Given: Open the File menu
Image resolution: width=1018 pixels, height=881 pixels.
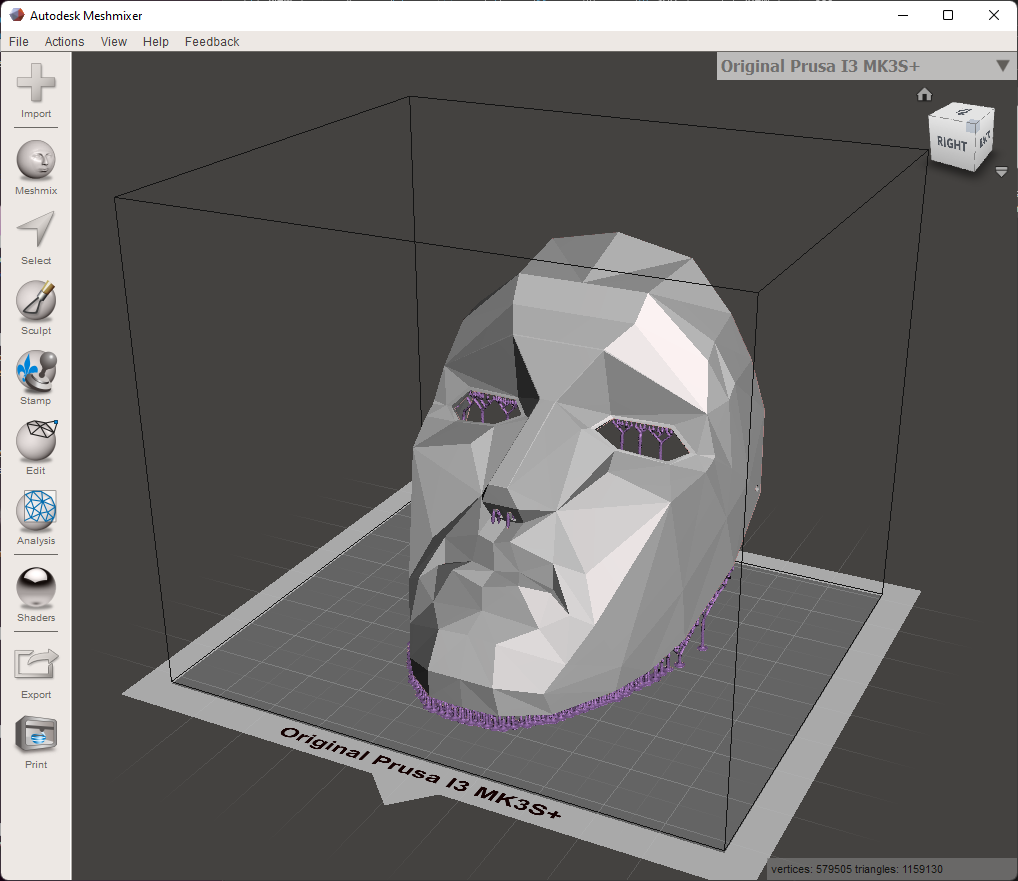Looking at the screenshot, I should [18, 41].
